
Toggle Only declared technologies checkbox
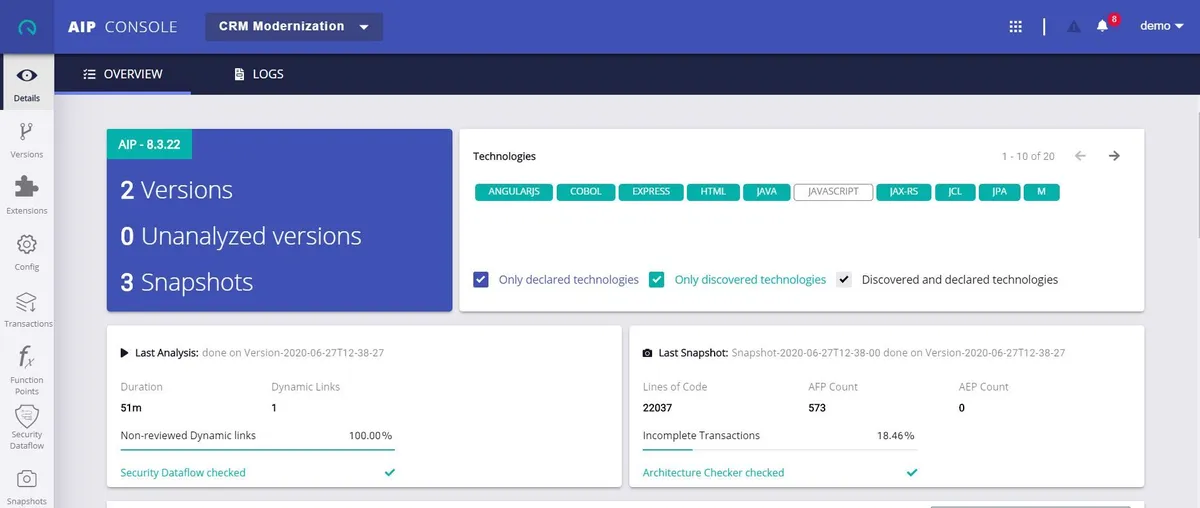pos(481,280)
